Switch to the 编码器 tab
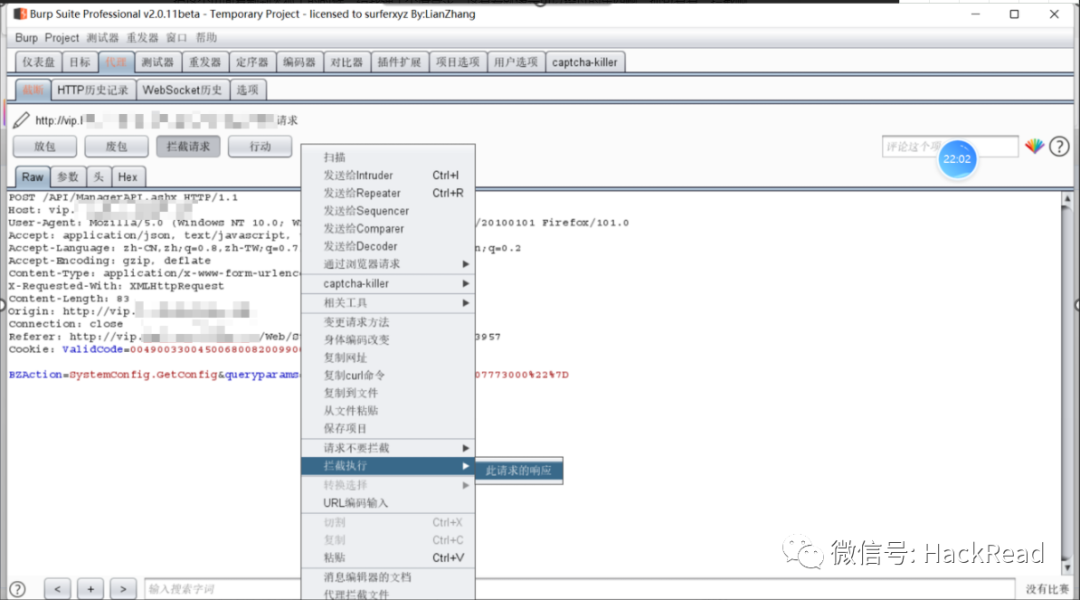1080x600 pixels. 299,62
